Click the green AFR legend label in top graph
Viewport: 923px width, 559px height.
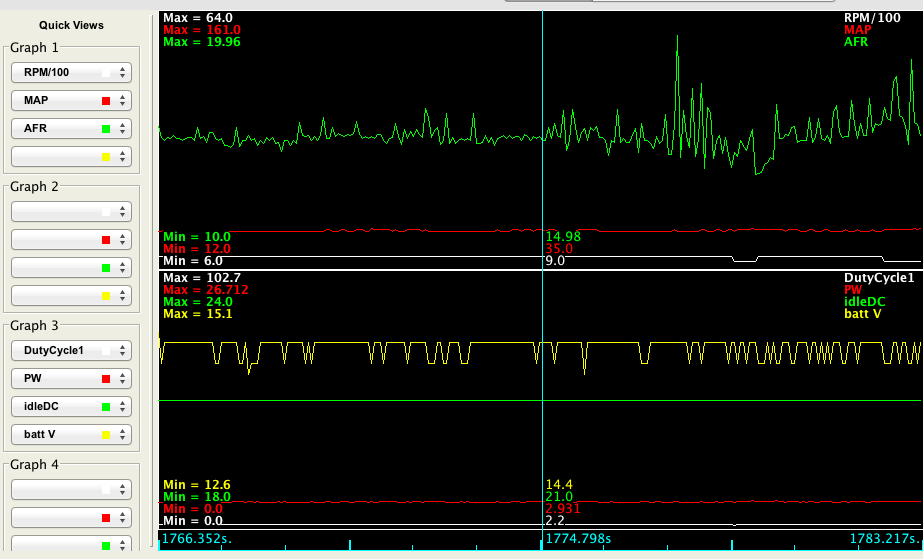pos(857,42)
